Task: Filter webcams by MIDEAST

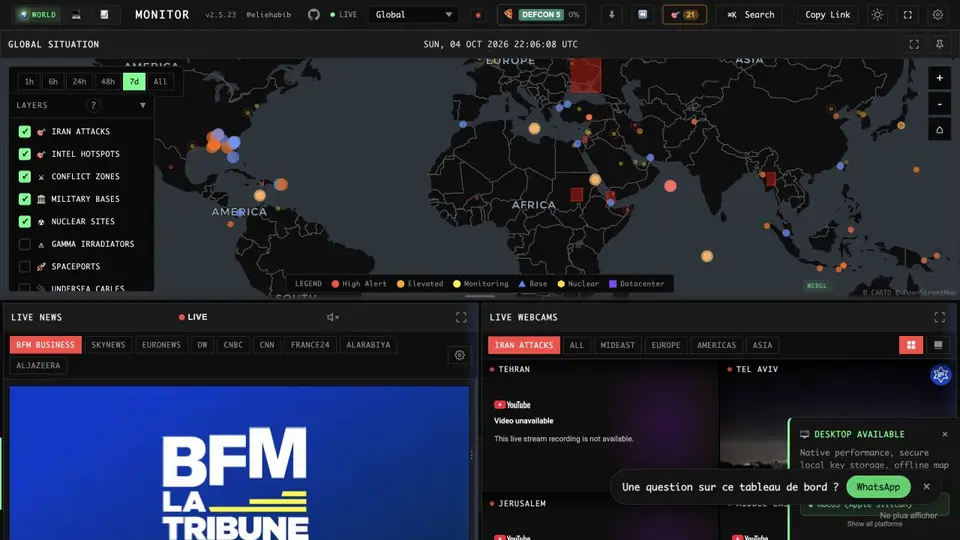Action: point(618,345)
